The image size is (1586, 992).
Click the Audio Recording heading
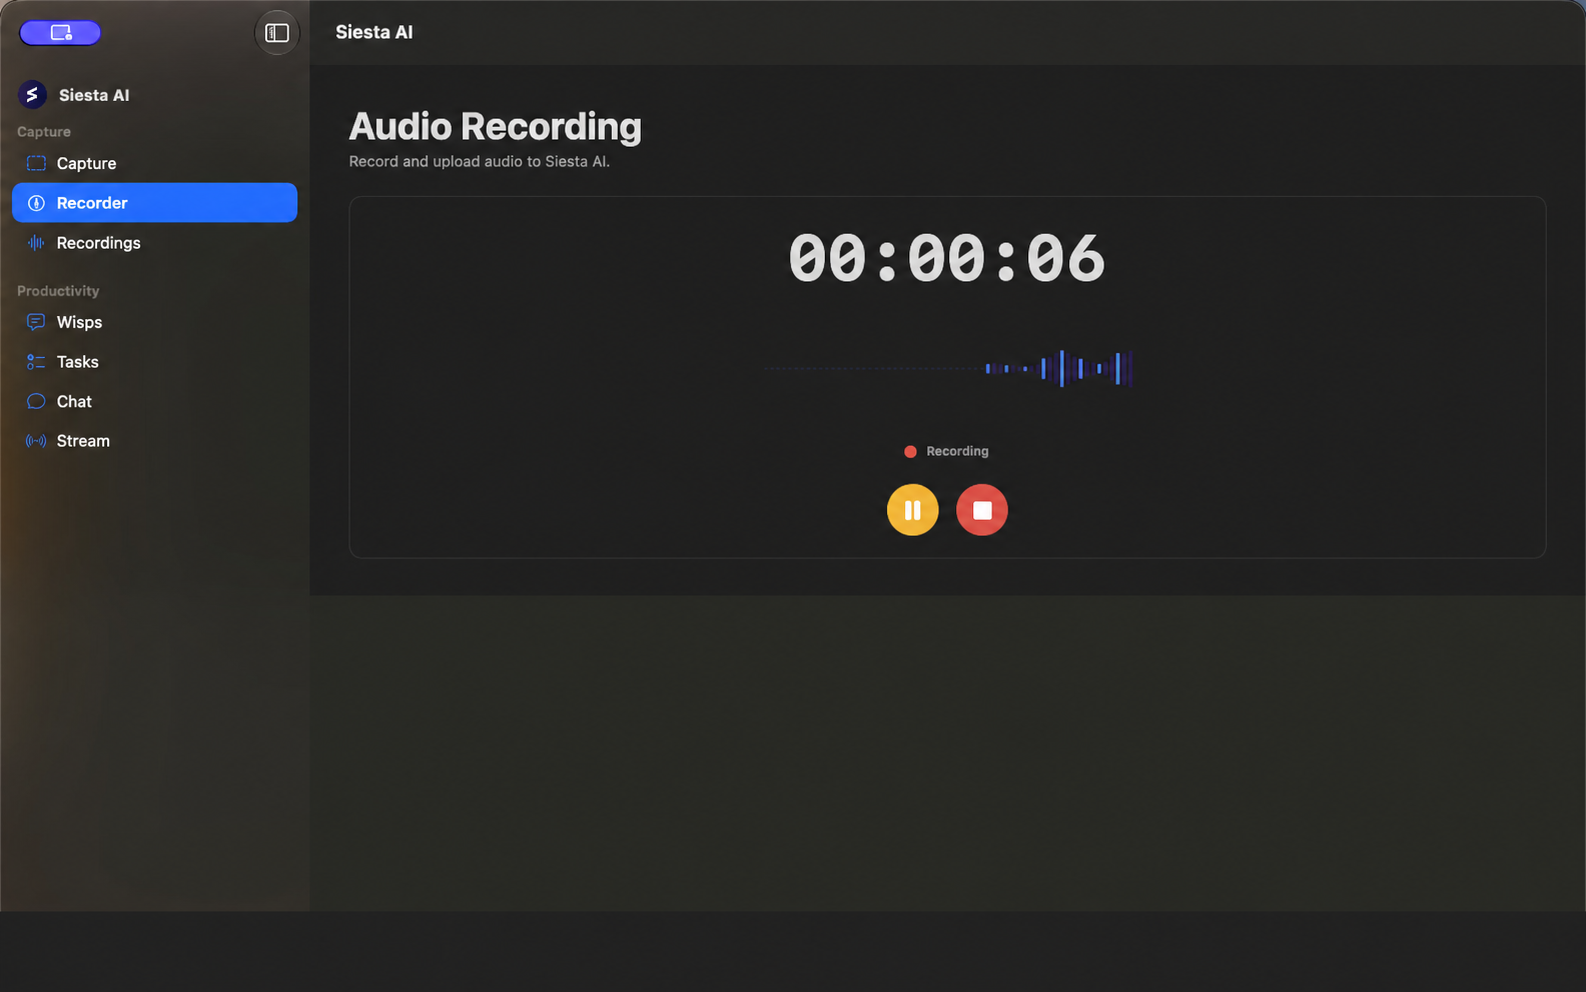click(495, 127)
